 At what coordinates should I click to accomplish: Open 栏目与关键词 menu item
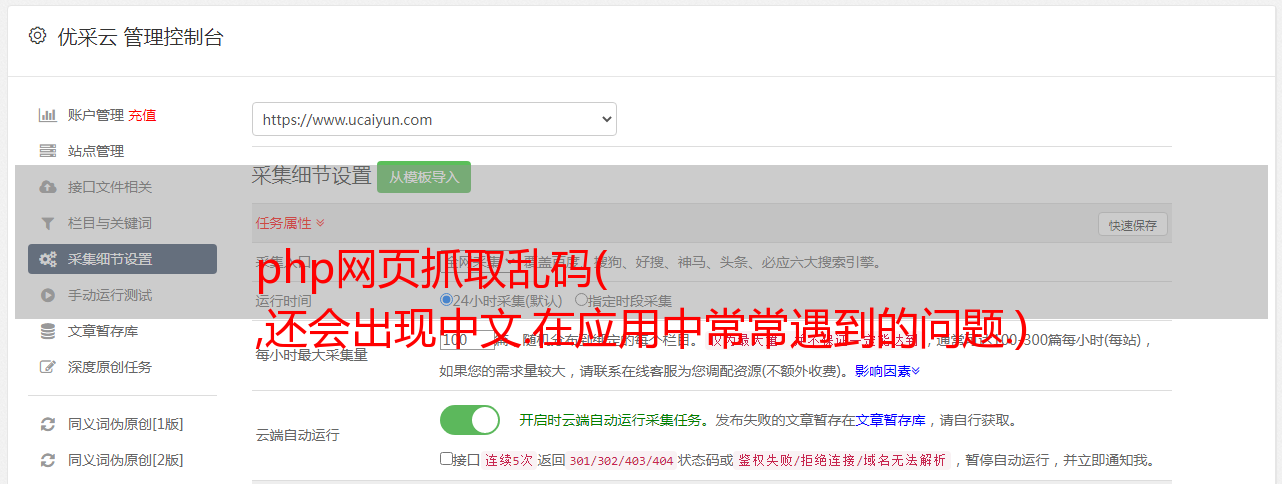[x=110, y=223]
